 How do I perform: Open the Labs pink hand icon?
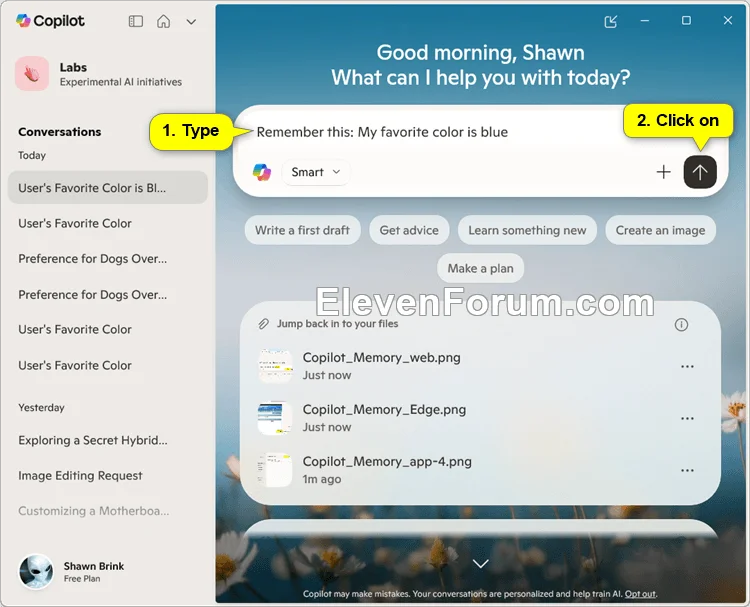click(x=32, y=74)
